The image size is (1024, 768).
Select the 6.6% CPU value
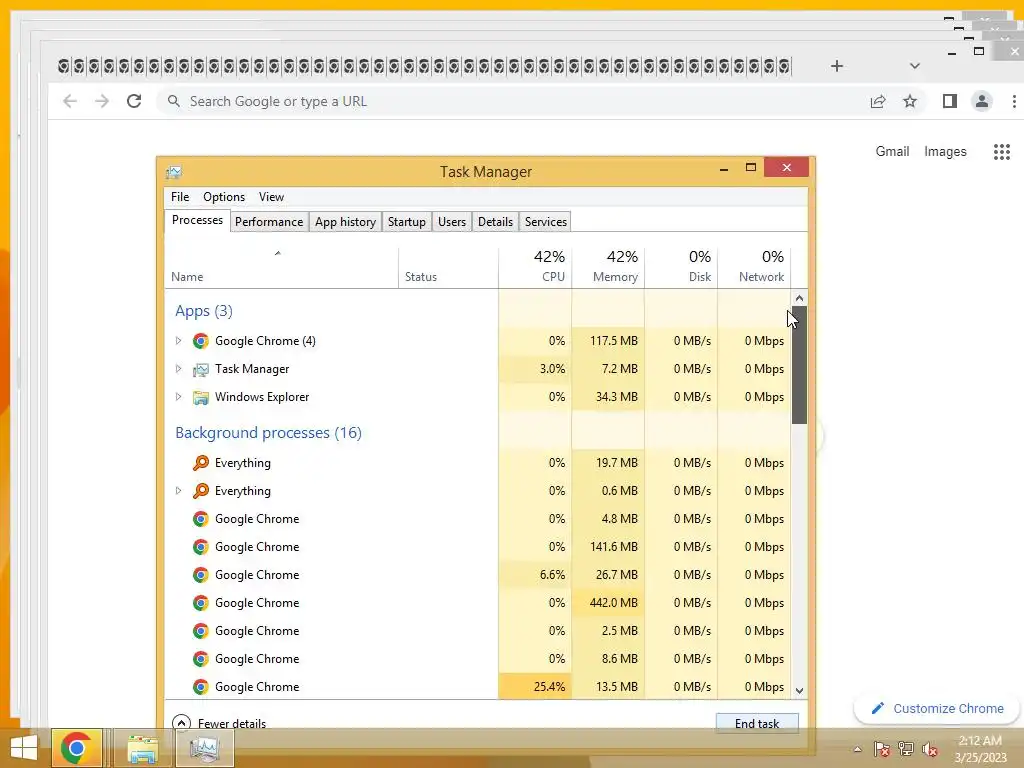click(x=552, y=575)
